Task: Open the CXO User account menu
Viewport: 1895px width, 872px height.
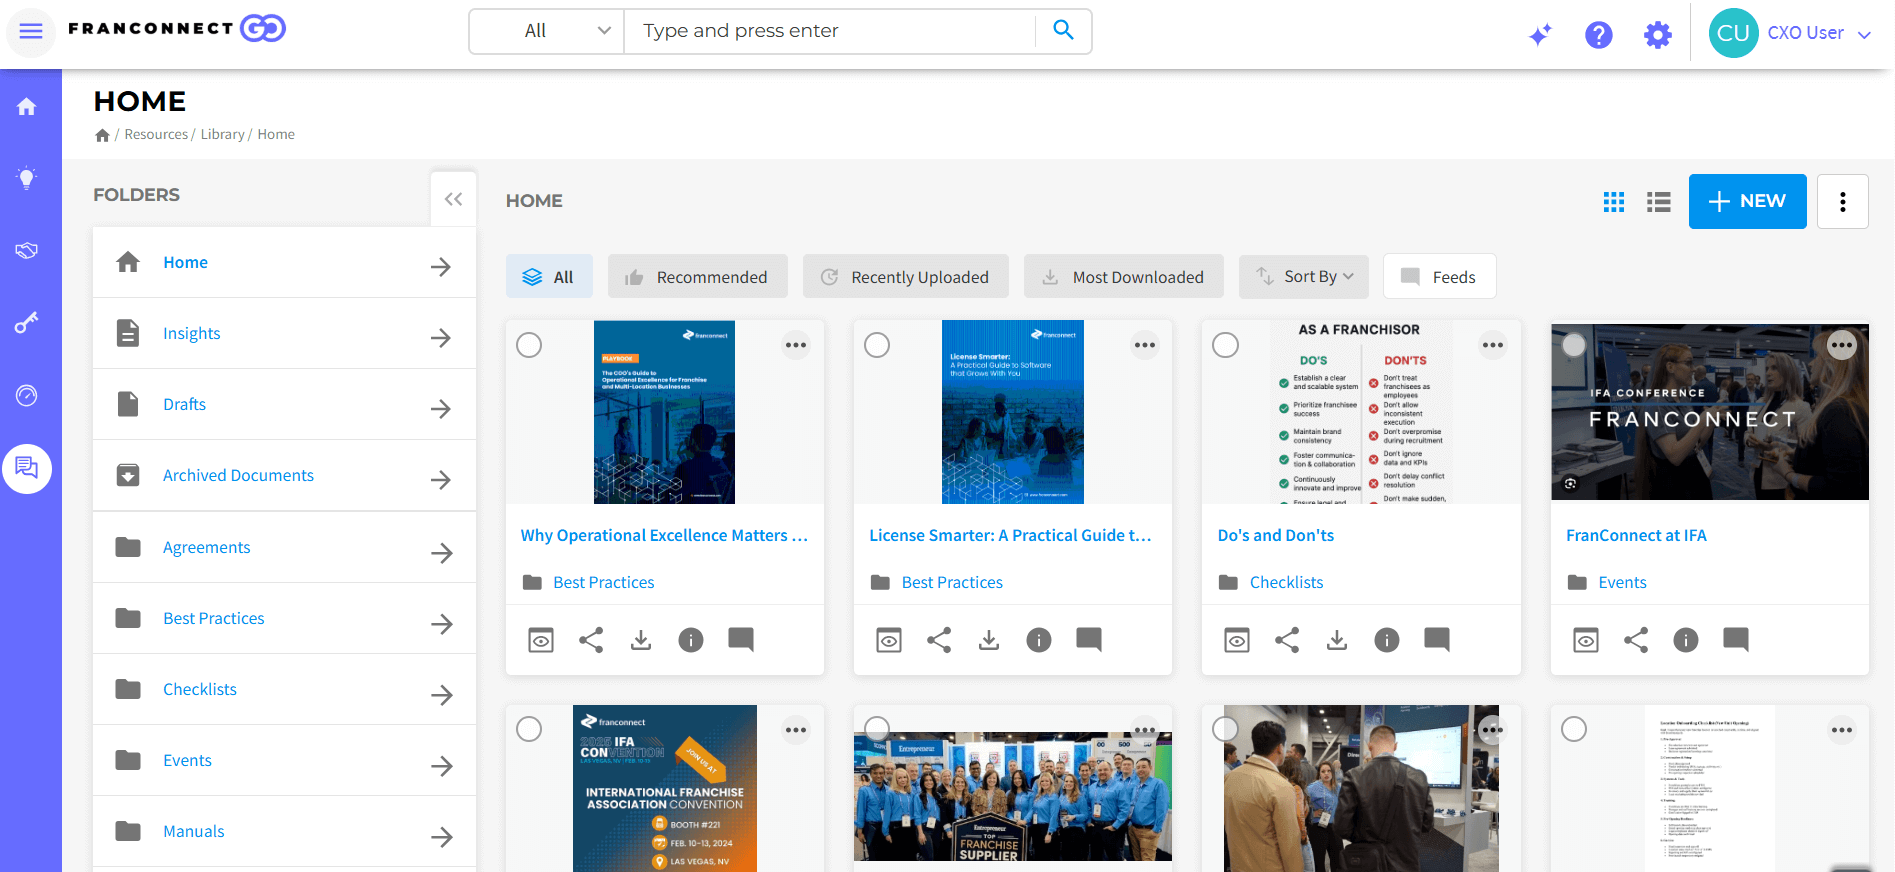Action: point(1790,33)
